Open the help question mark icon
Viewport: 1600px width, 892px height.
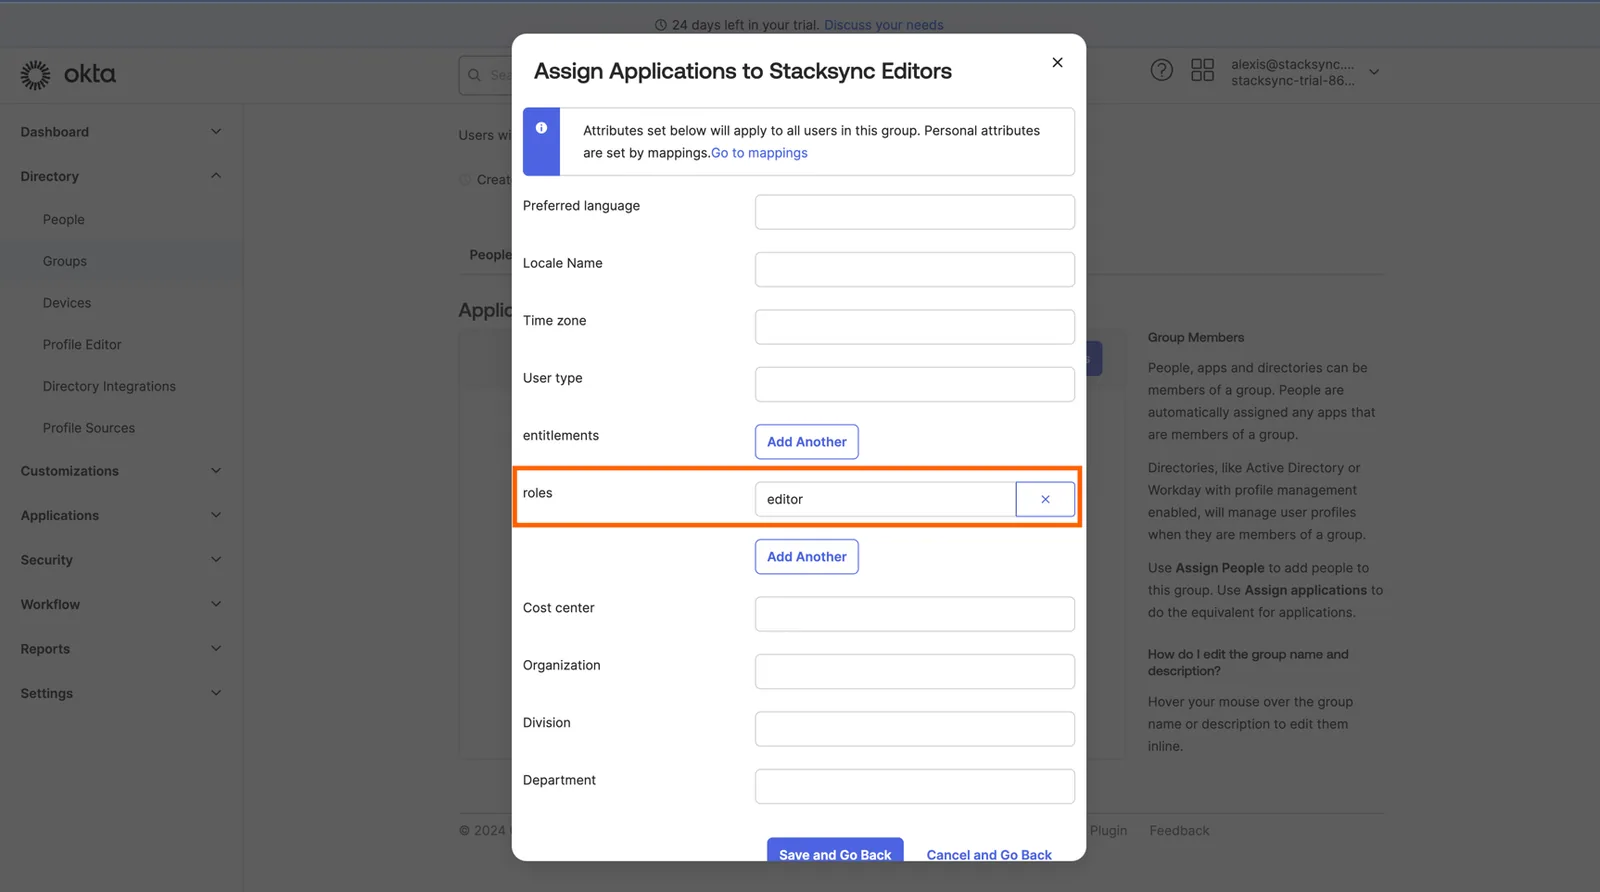coord(1161,70)
